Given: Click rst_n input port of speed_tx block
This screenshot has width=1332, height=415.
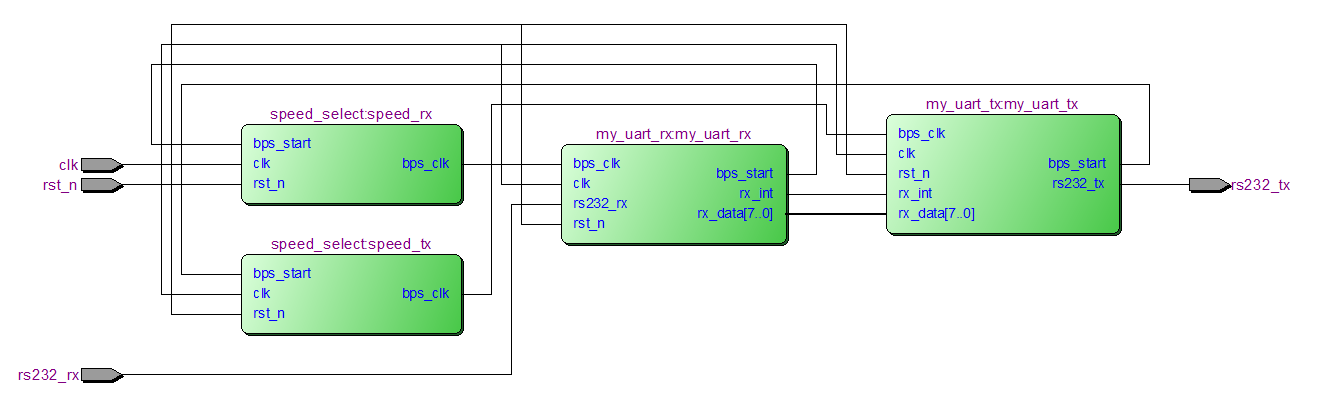Looking at the screenshot, I should pos(268,313).
